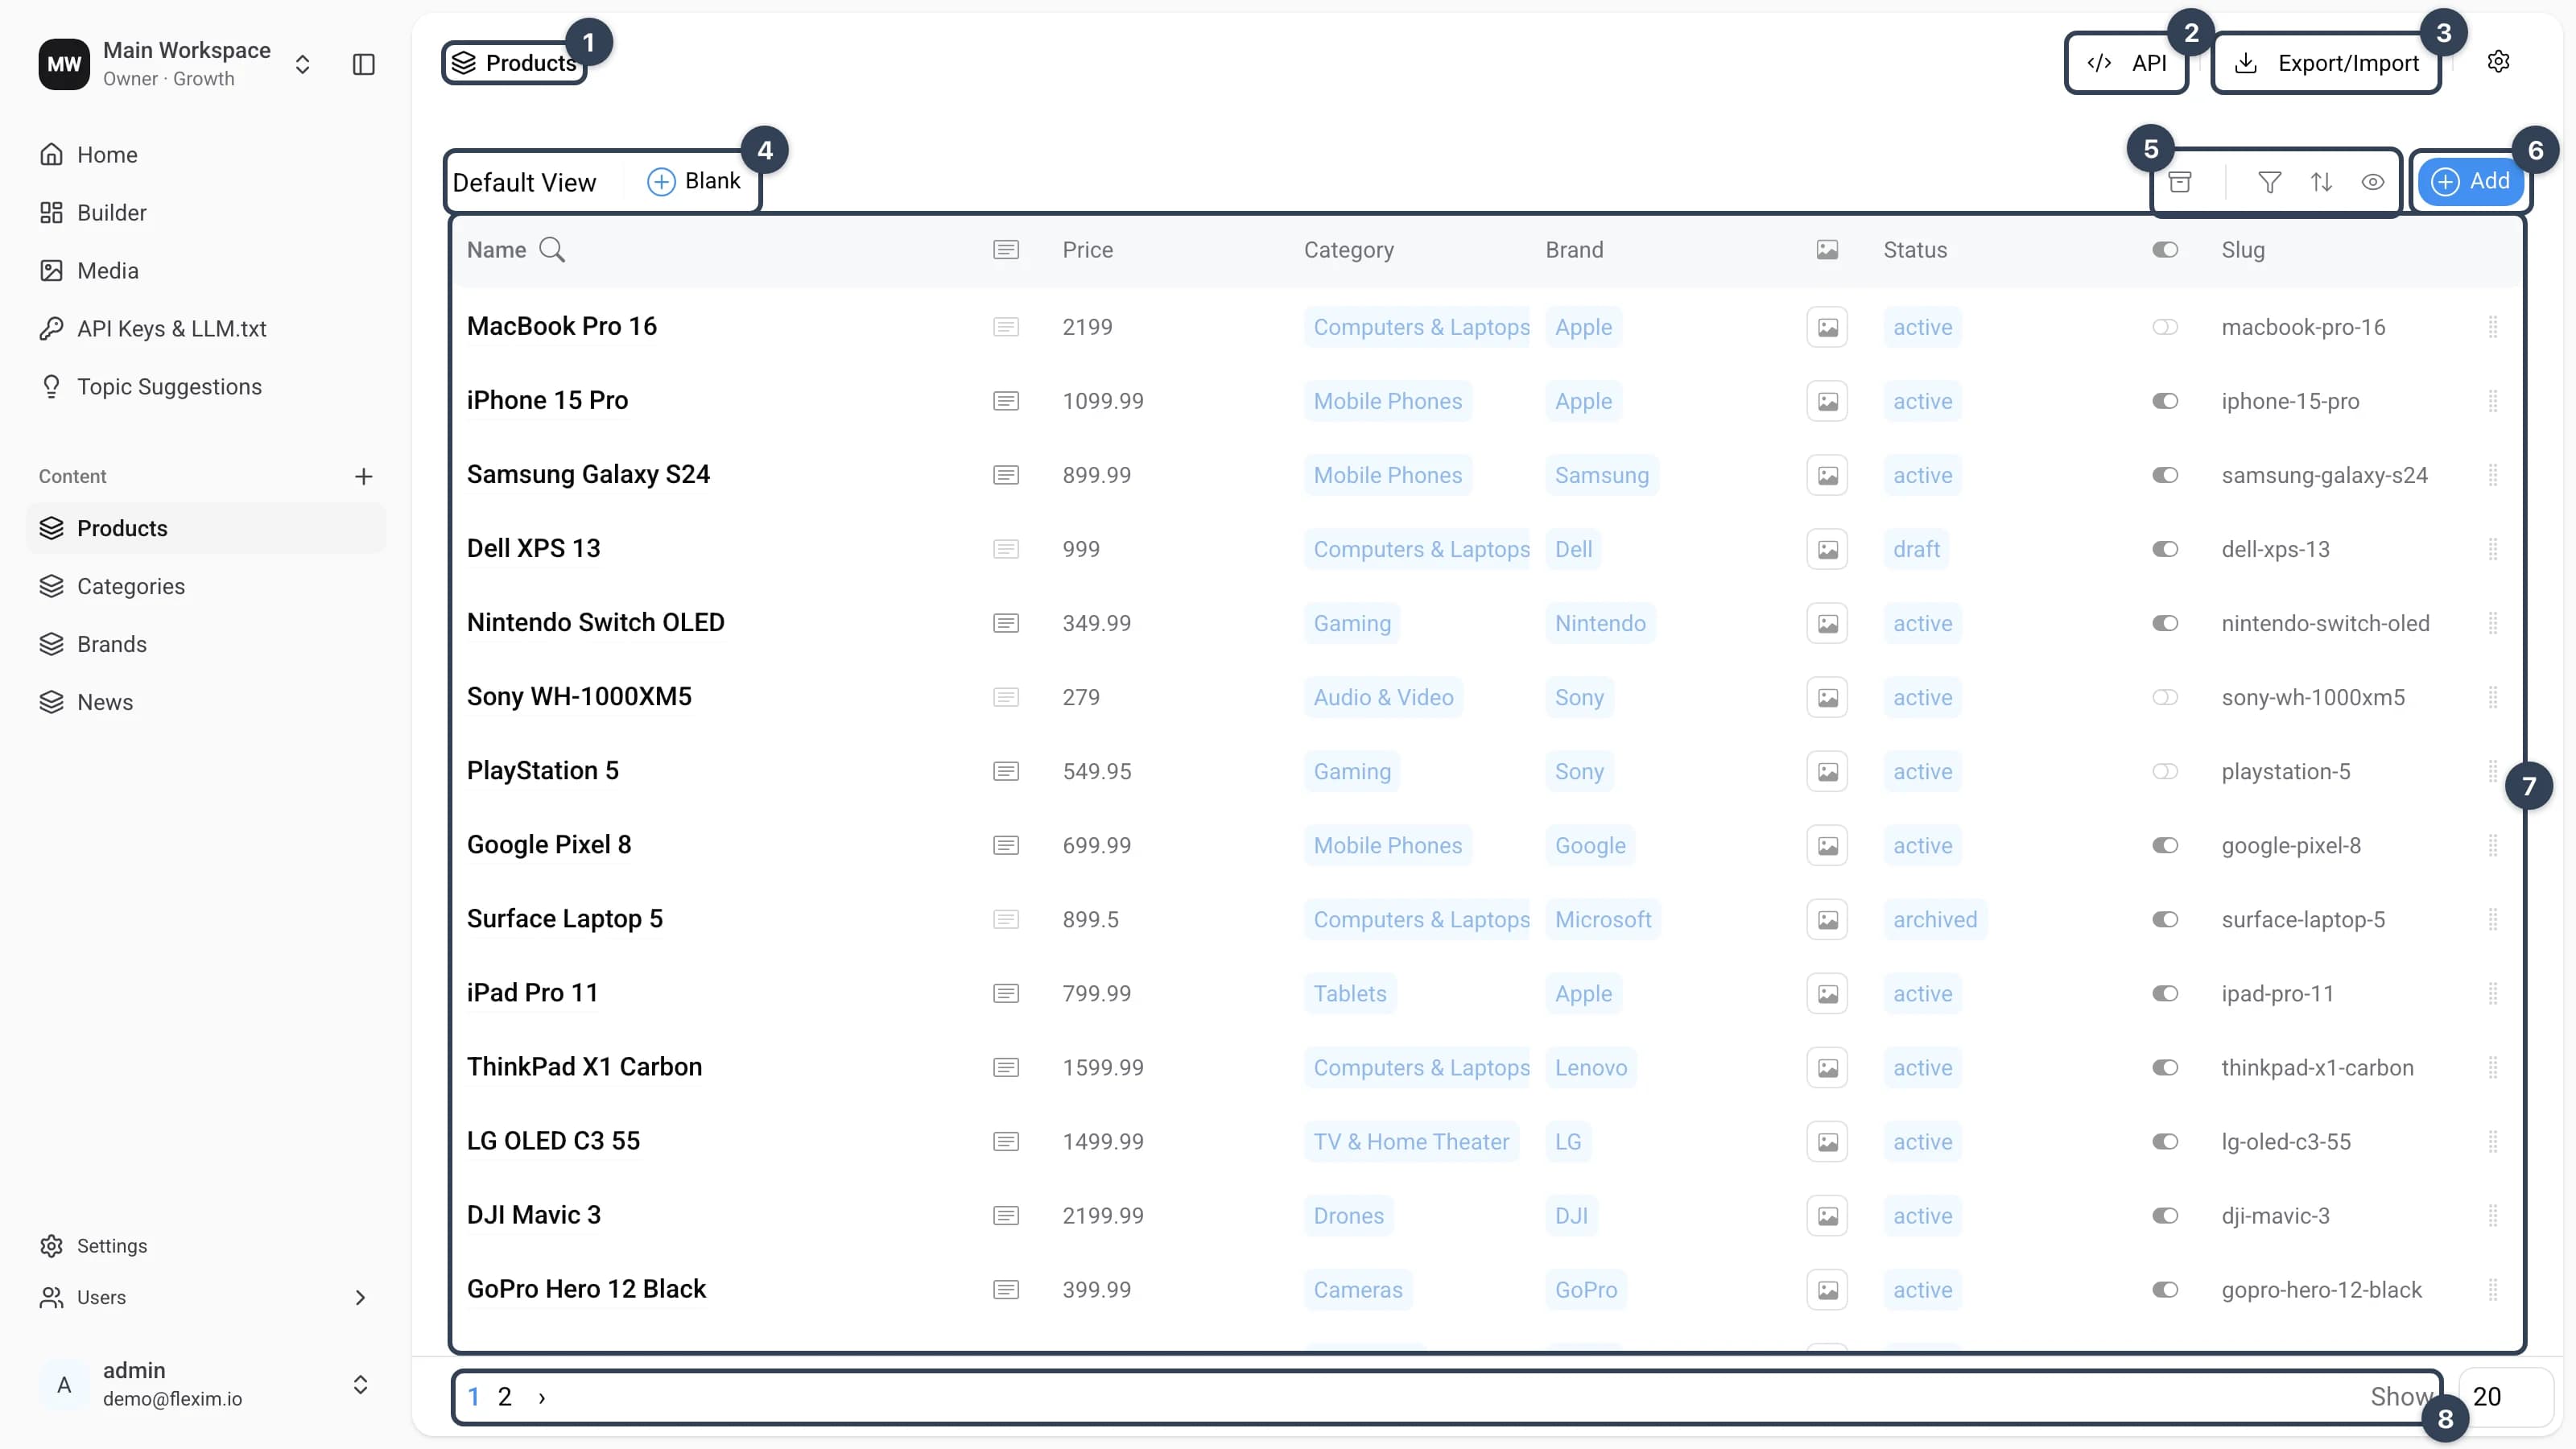Screen dimensions: 2576x1449
Task: Toggle switch for Sony WH-1000XM5
Action: tap(2165, 697)
